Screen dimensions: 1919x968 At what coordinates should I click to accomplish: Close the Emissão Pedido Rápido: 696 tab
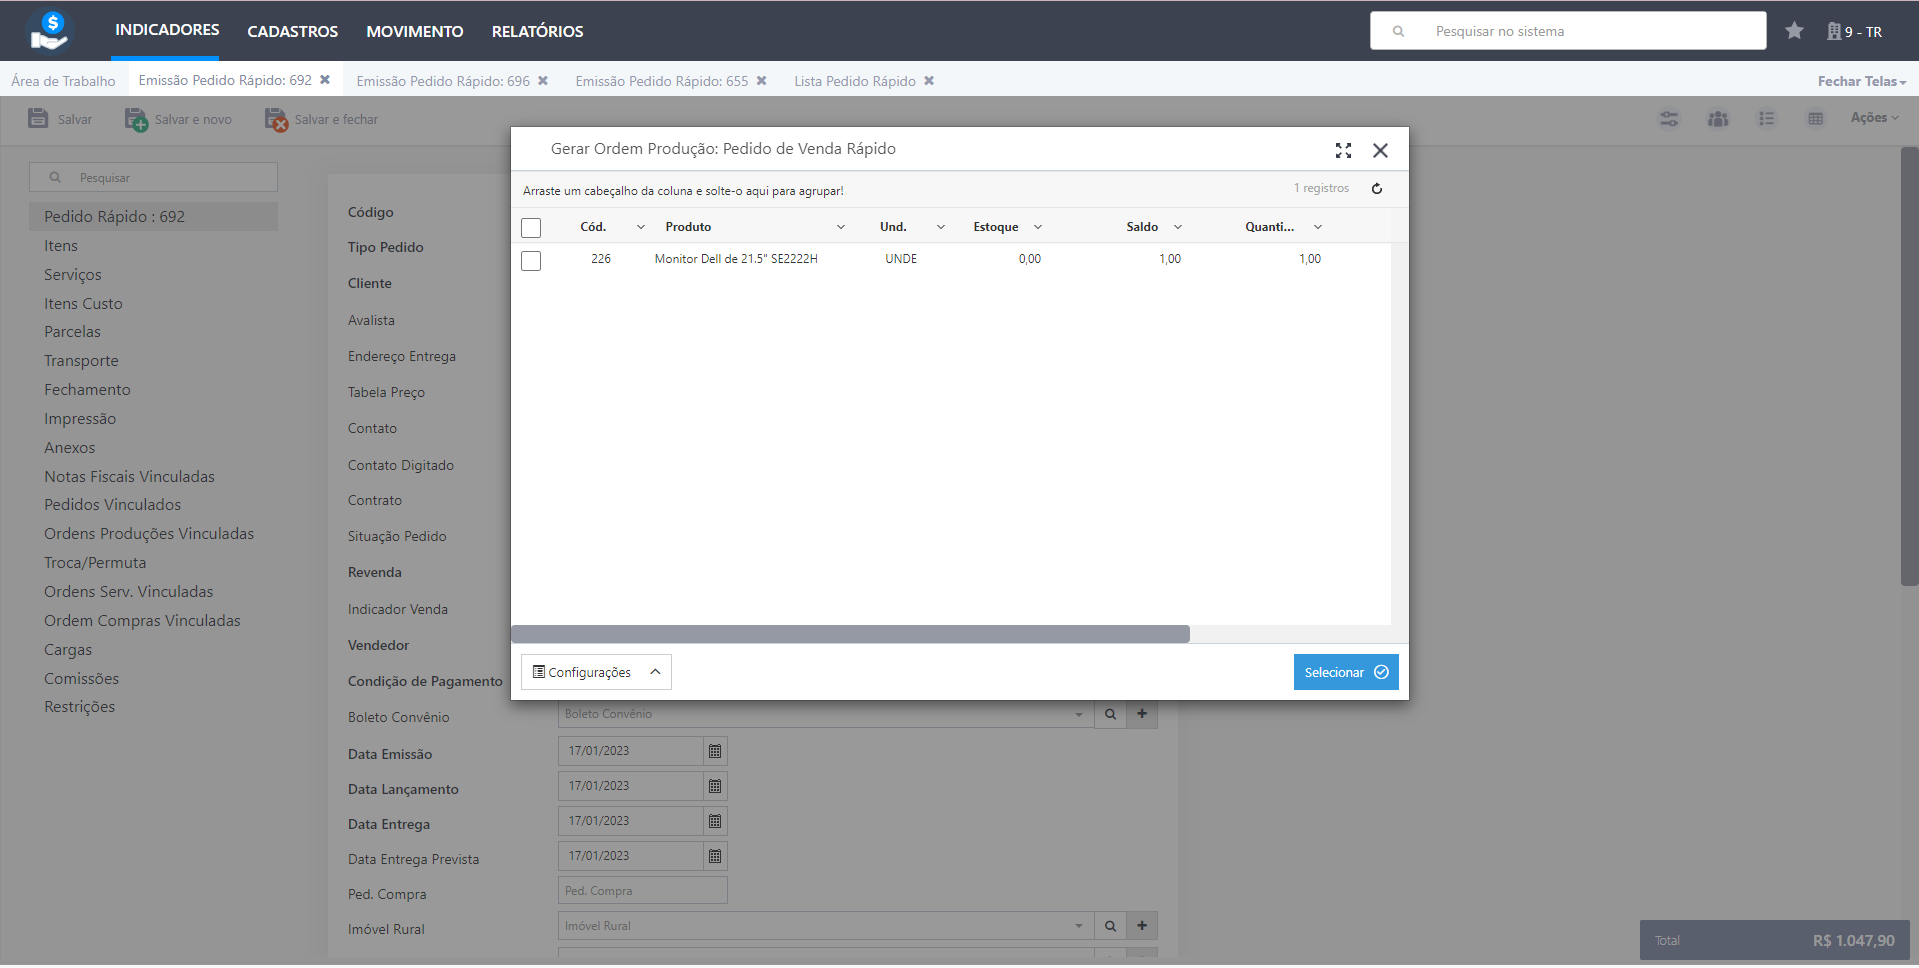(543, 81)
